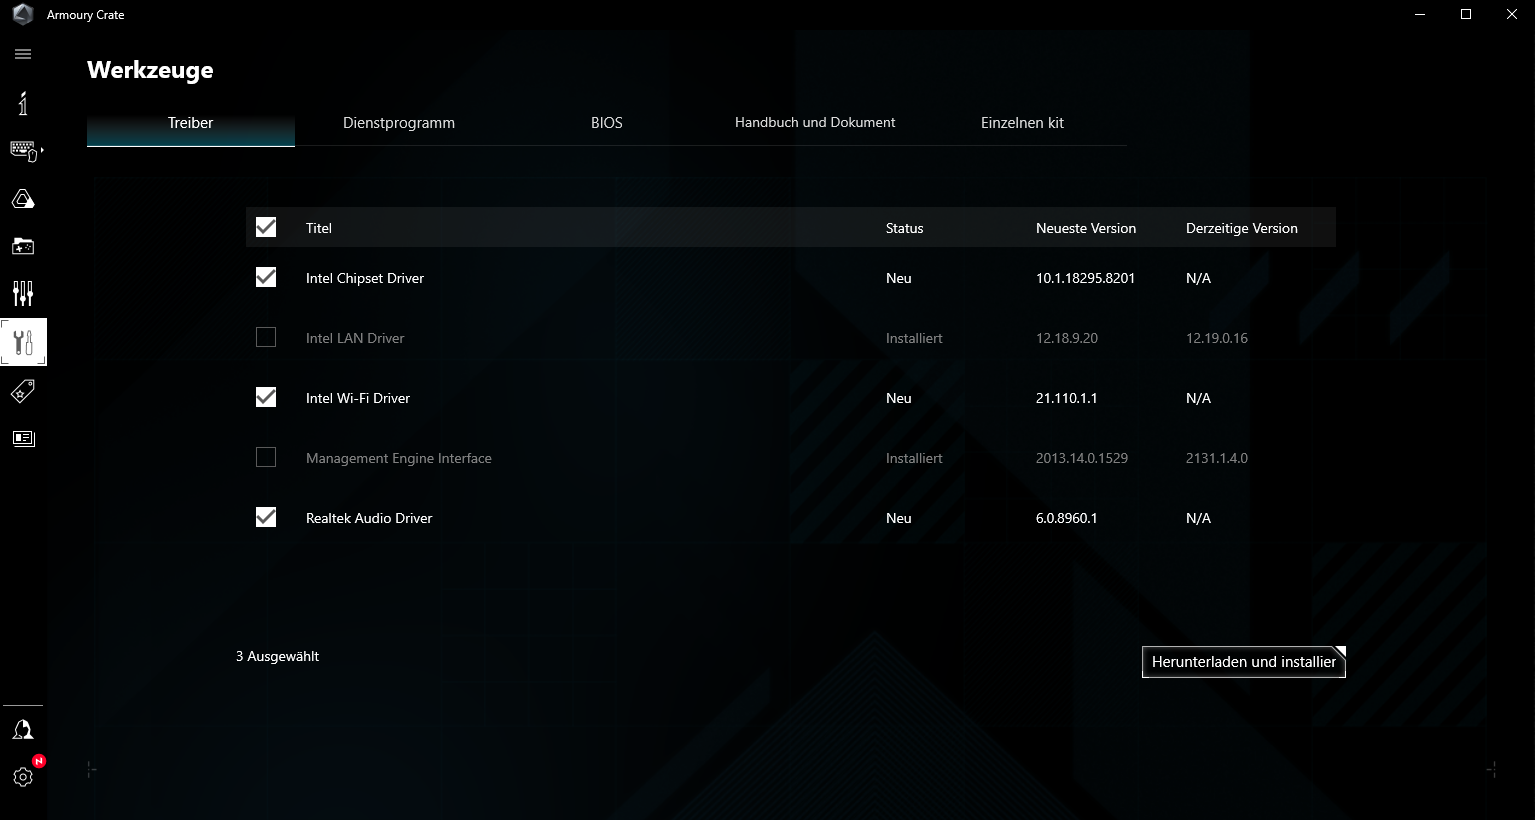Close the Armoury Crate window
1535x820 pixels.
pyautogui.click(x=1512, y=14)
